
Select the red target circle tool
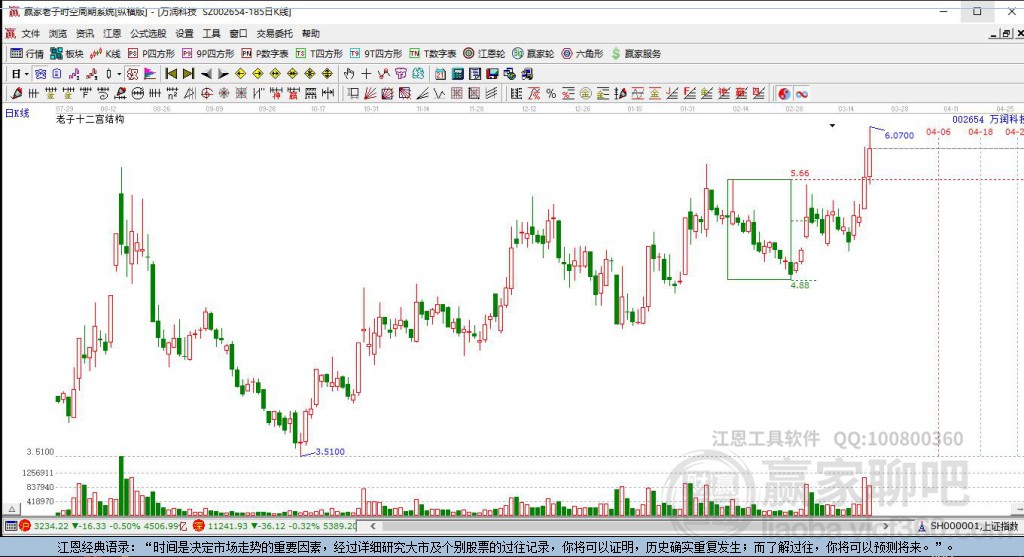(x=206, y=93)
